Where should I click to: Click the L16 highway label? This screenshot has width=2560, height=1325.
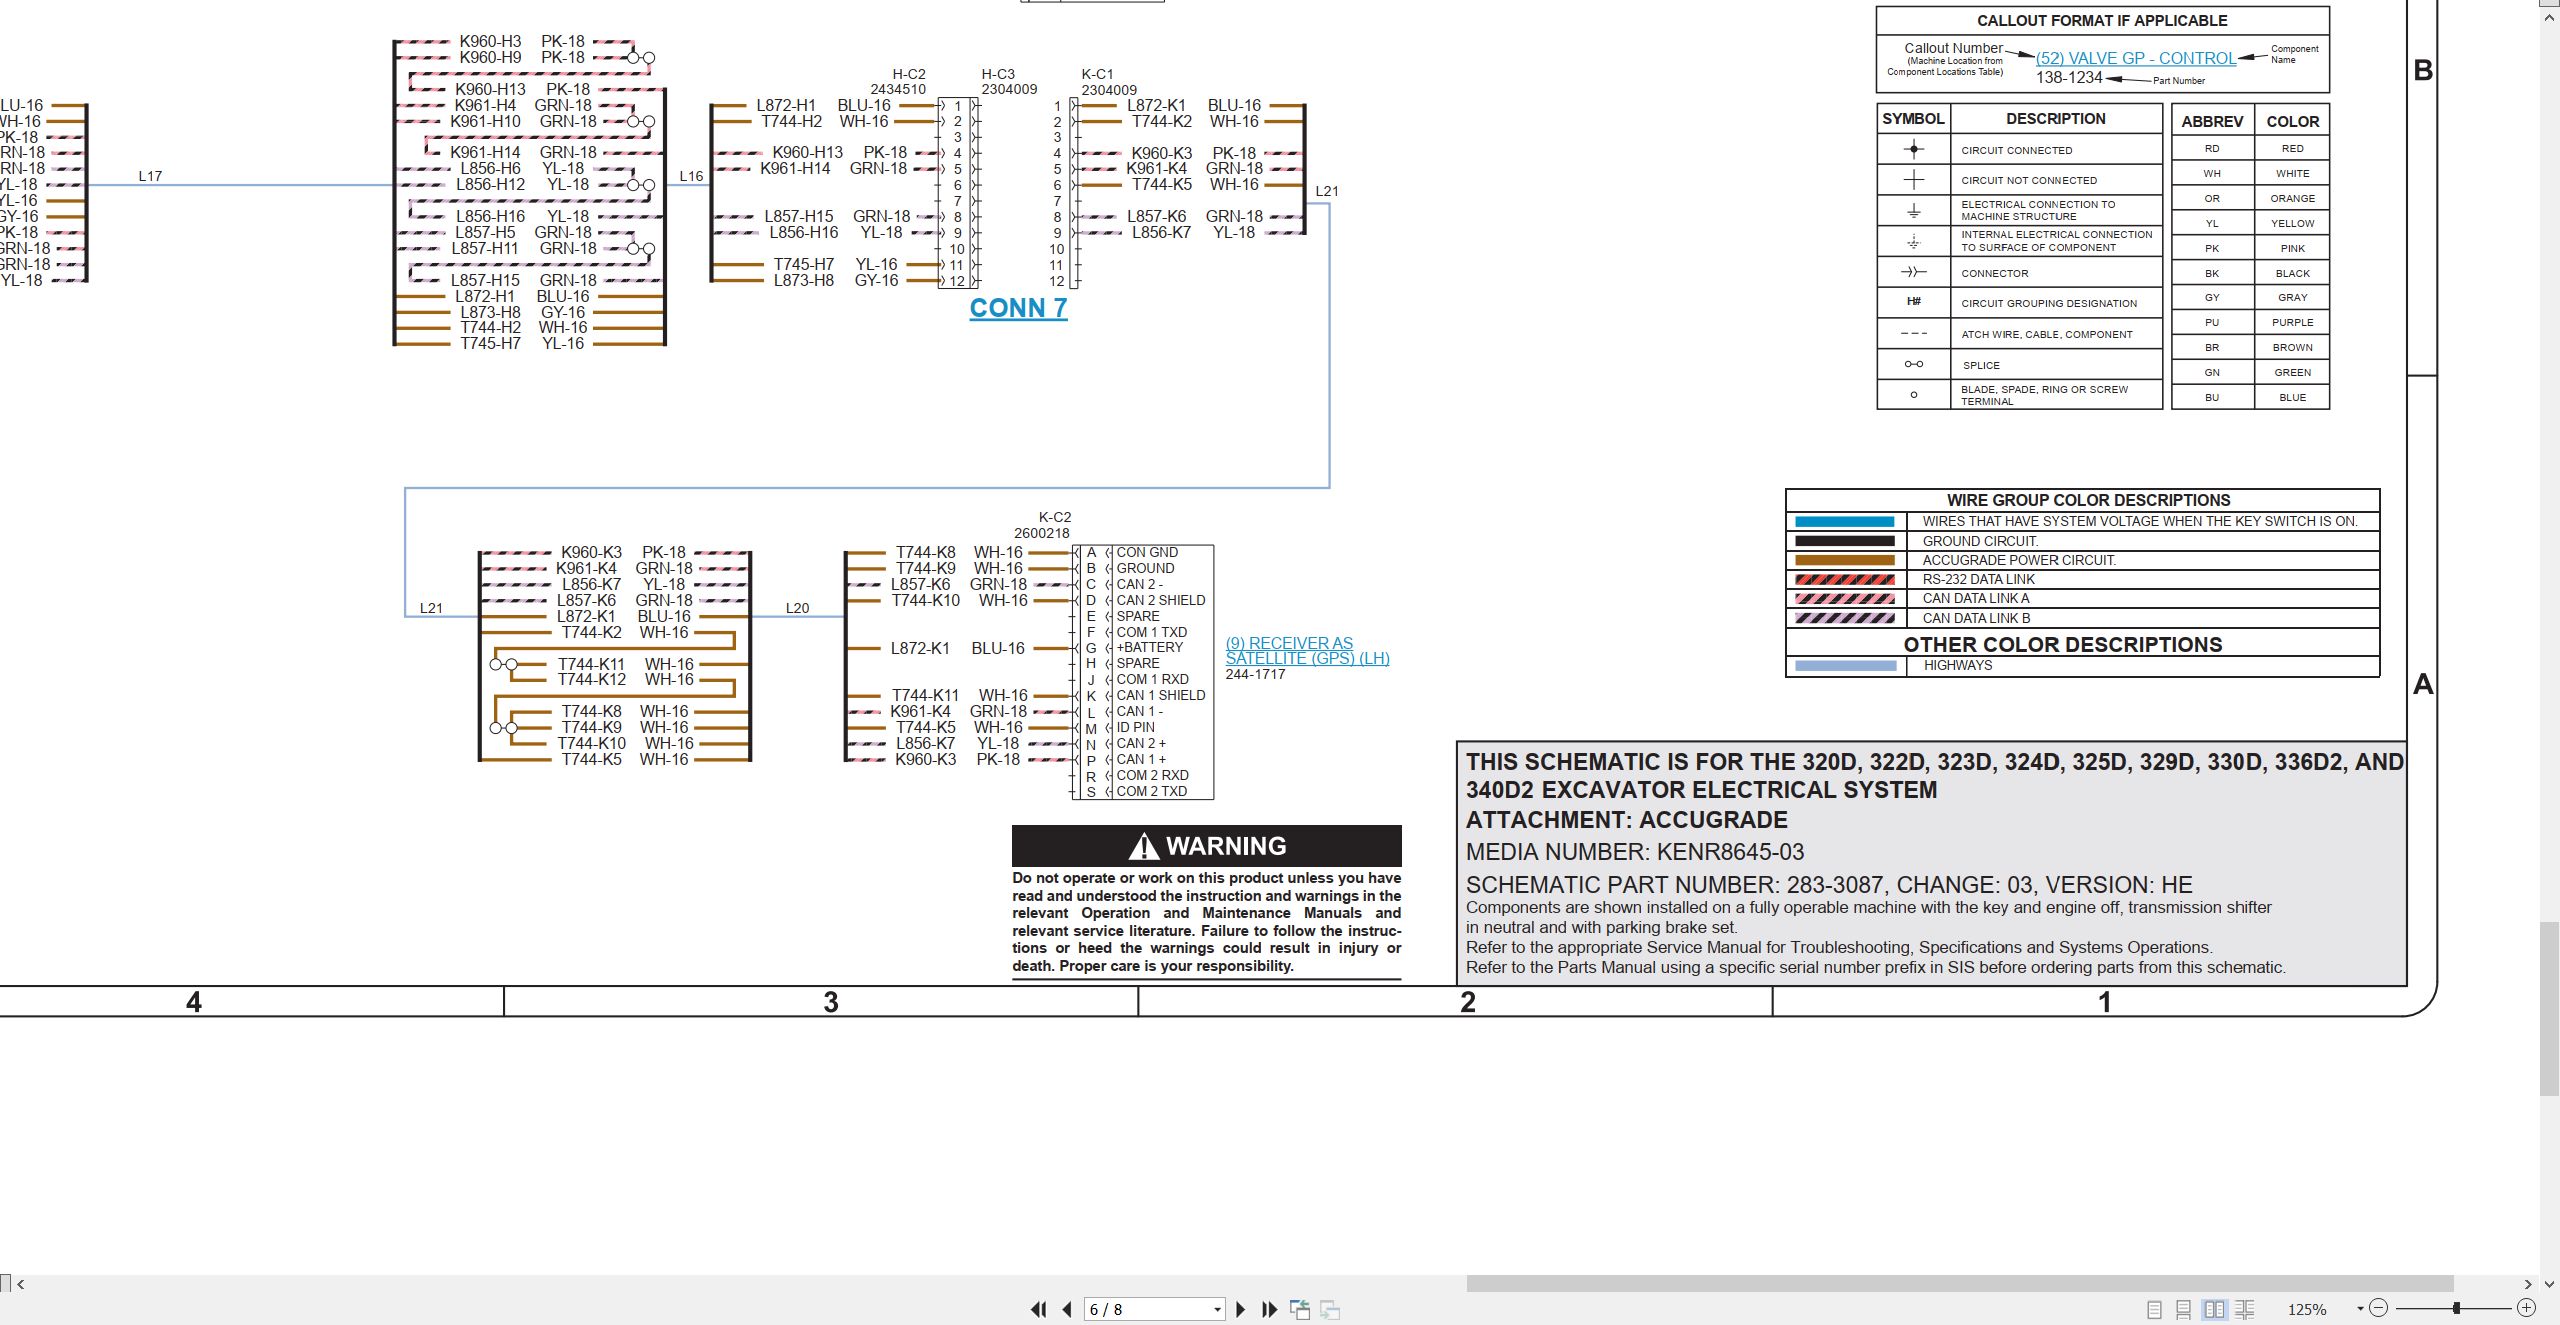click(691, 176)
